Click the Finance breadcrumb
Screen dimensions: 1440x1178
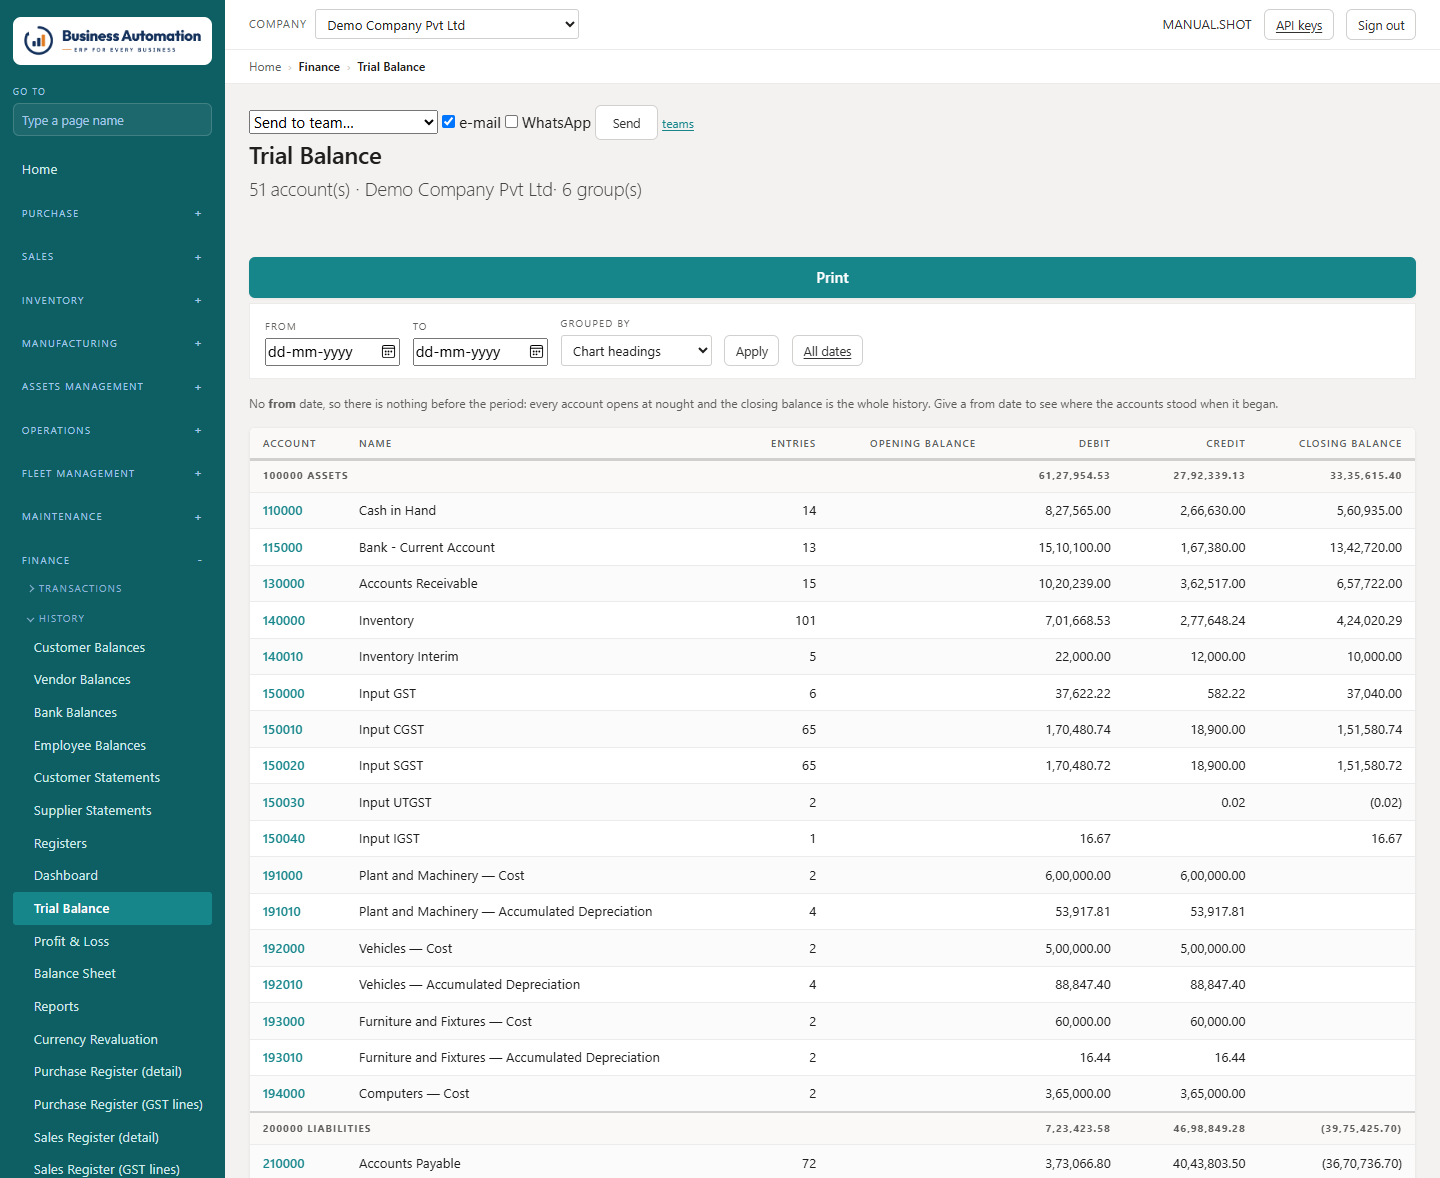[319, 67]
